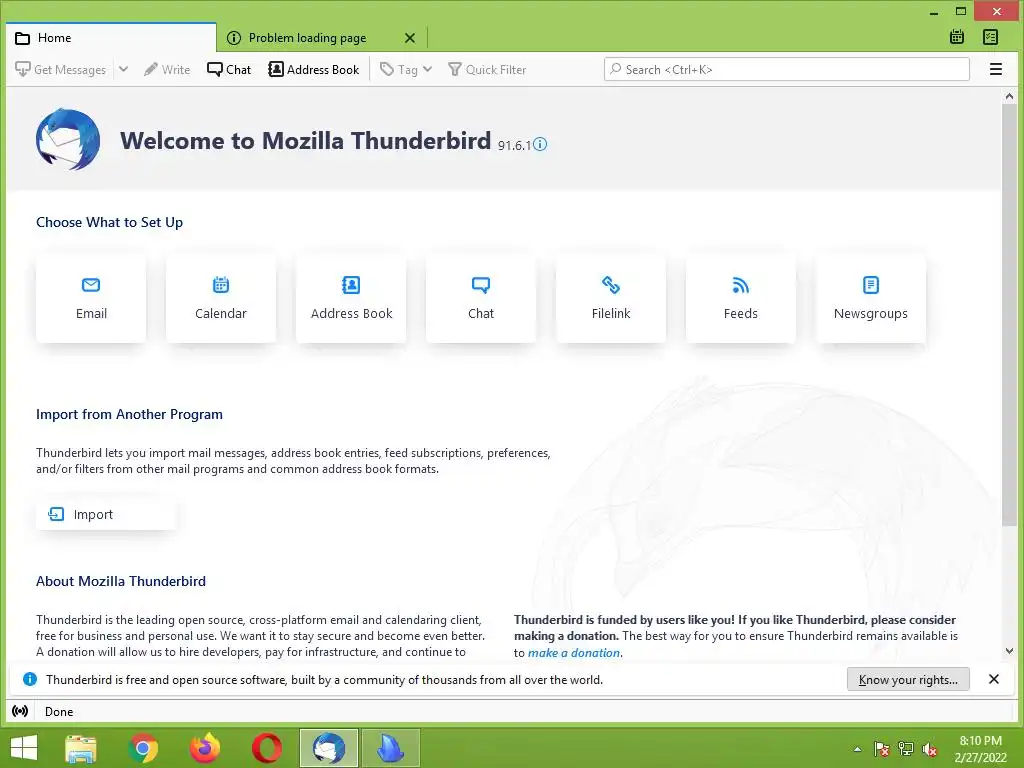The height and width of the screenshot is (768, 1024).
Task: Close the Problem loading page tab
Action: (409, 38)
